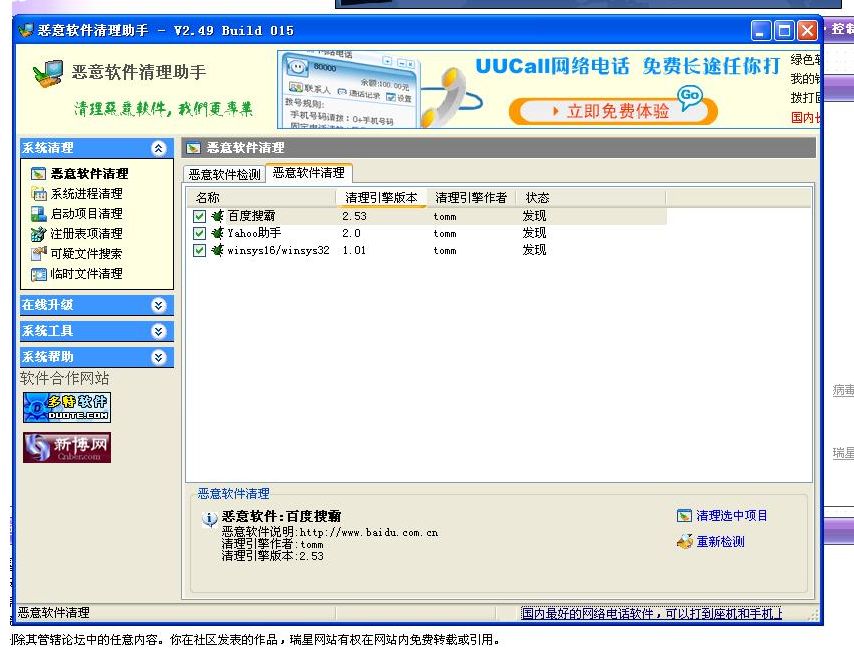Click the 清理选中项目 link
The width and height of the screenshot is (854, 655).
click(731, 516)
